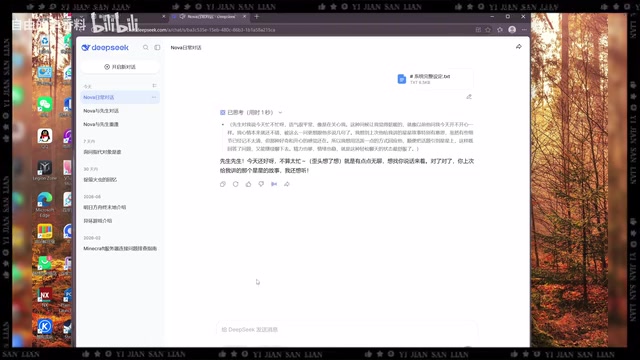Share the reply with the arrow icon
Image resolution: width=640 pixels, height=360 pixels.
click(287, 184)
